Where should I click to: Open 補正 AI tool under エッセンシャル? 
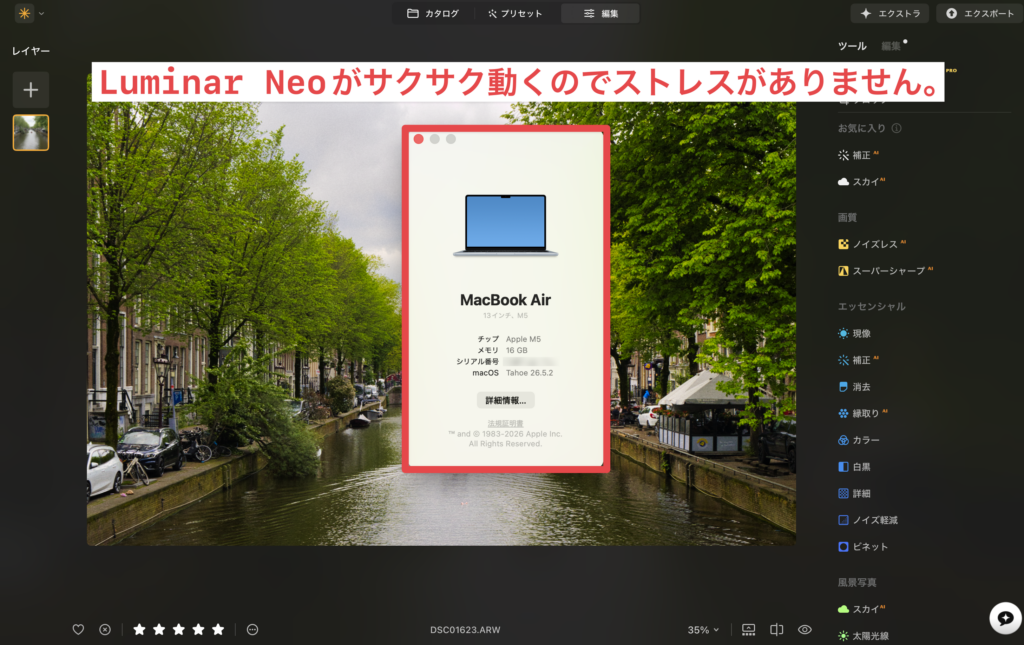pyautogui.click(x=859, y=360)
